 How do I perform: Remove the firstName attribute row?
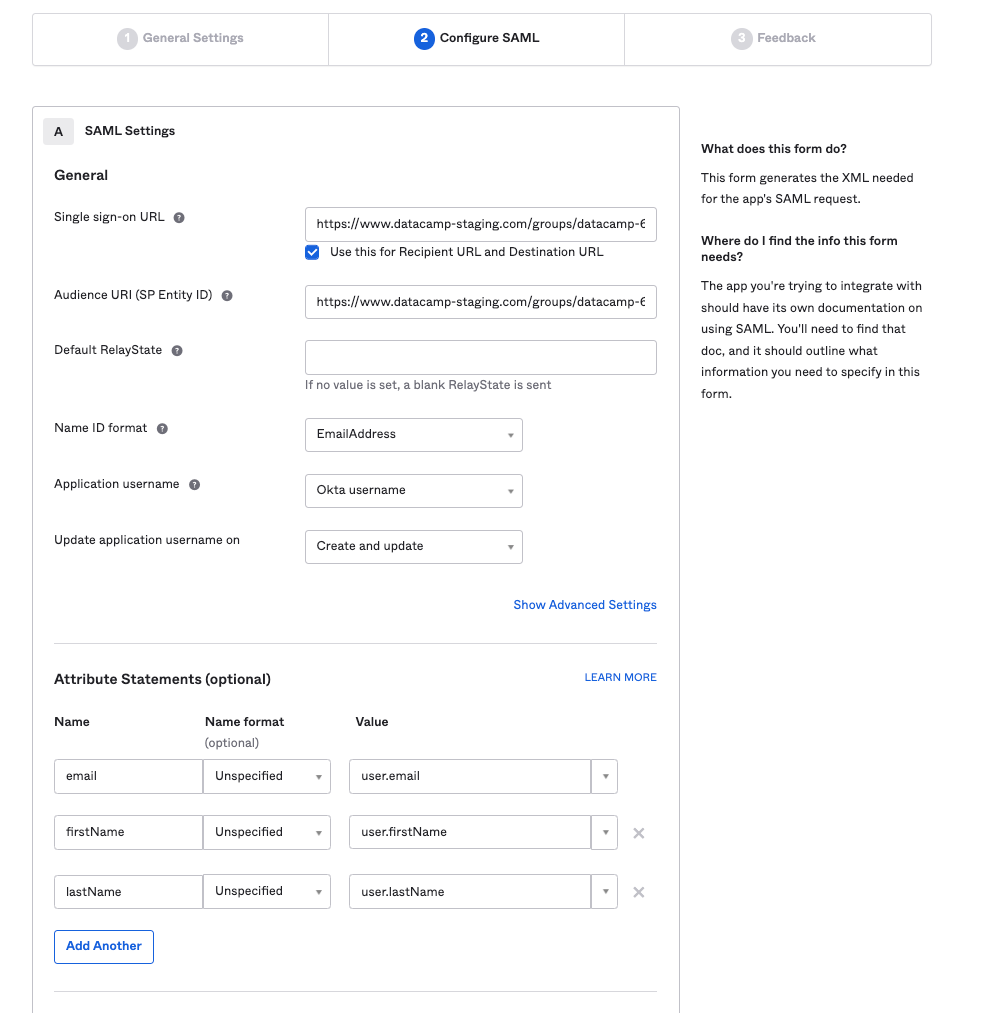tap(639, 833)
